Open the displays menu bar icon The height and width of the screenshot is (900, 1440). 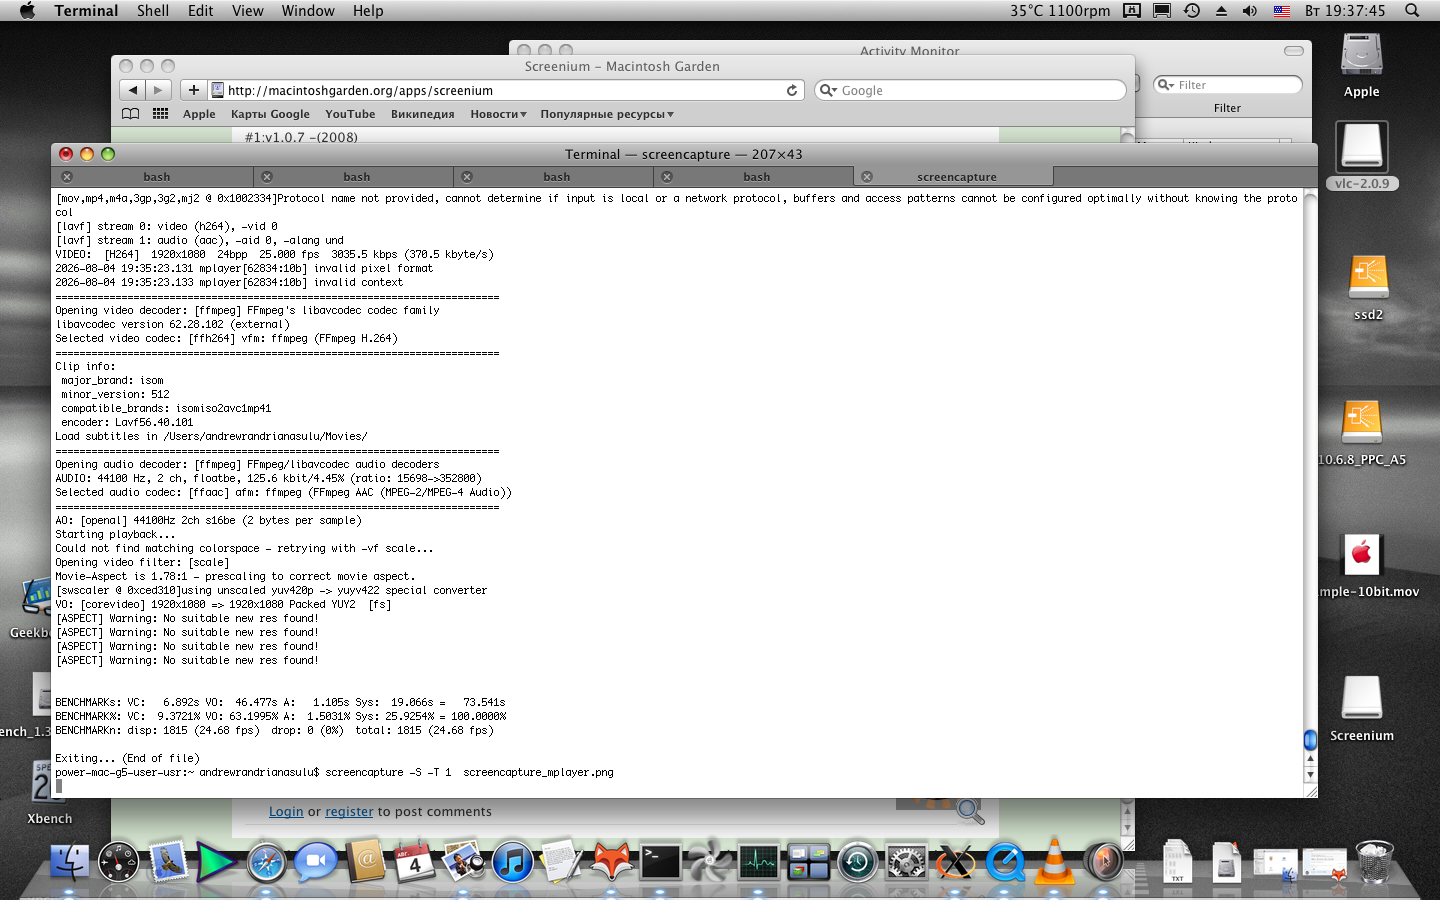click(x=1162, y=11)
